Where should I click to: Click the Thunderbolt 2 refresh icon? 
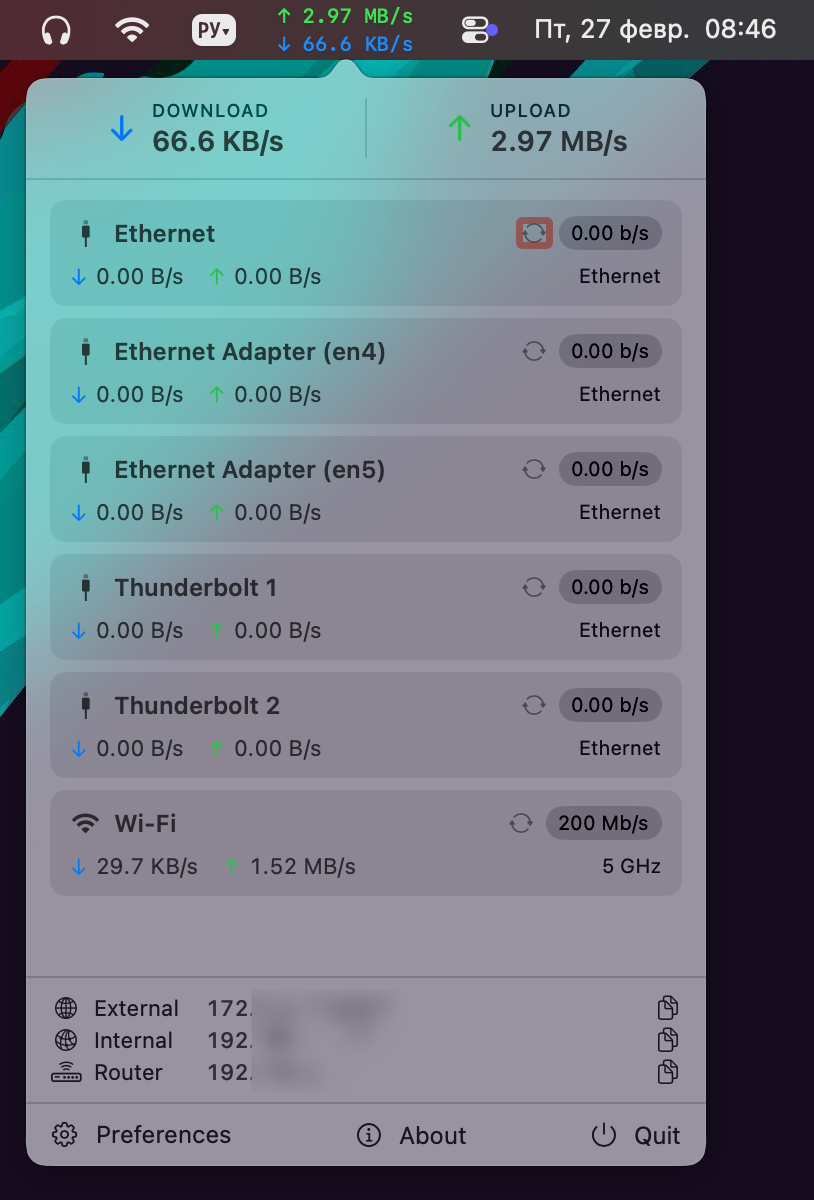pos(534,705)
